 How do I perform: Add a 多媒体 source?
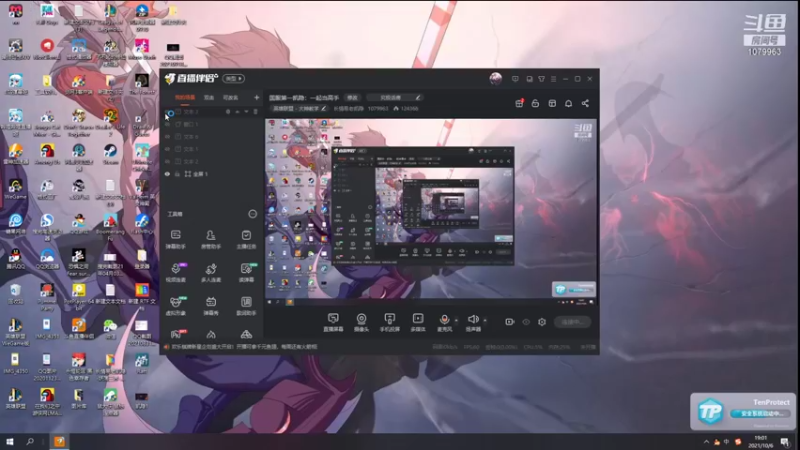418,322
